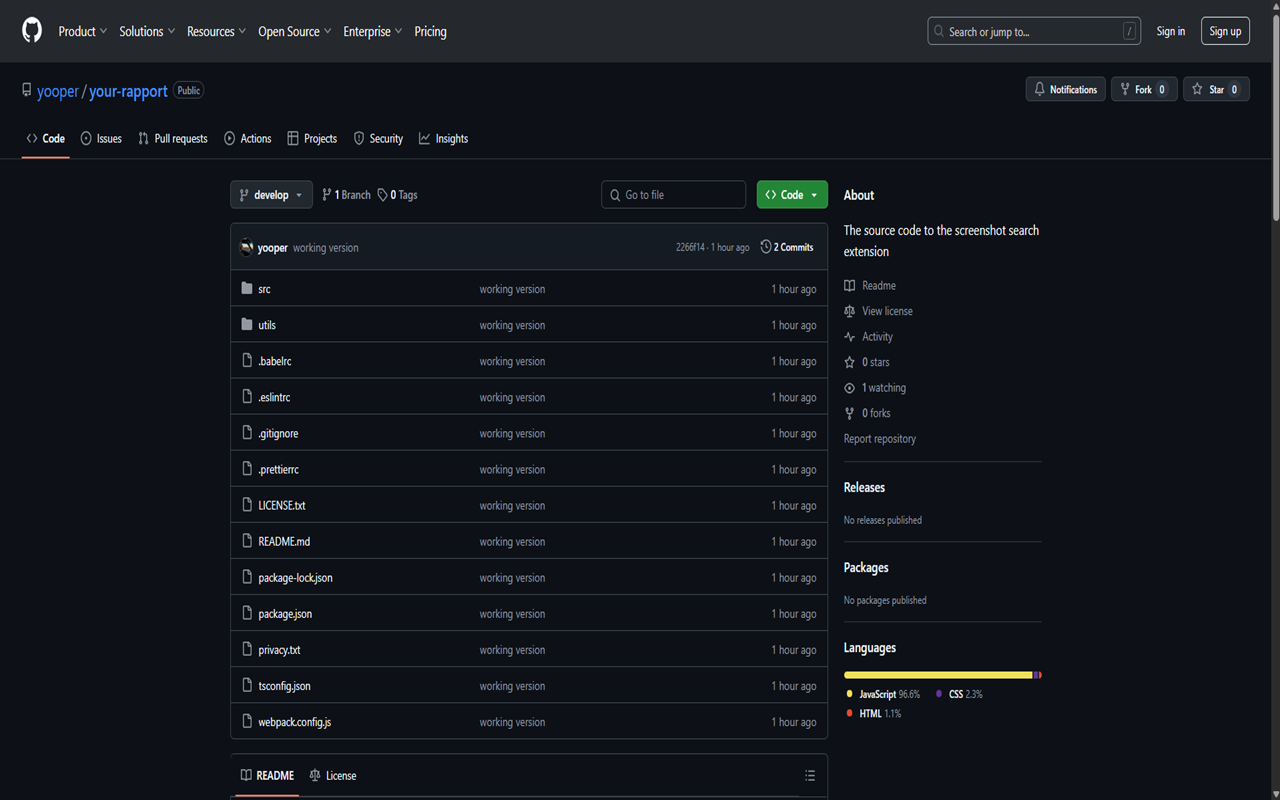This screenshot has width=1280, height=800.
Task: Click the pulse icon beside Activity
Action: [850, 337]
